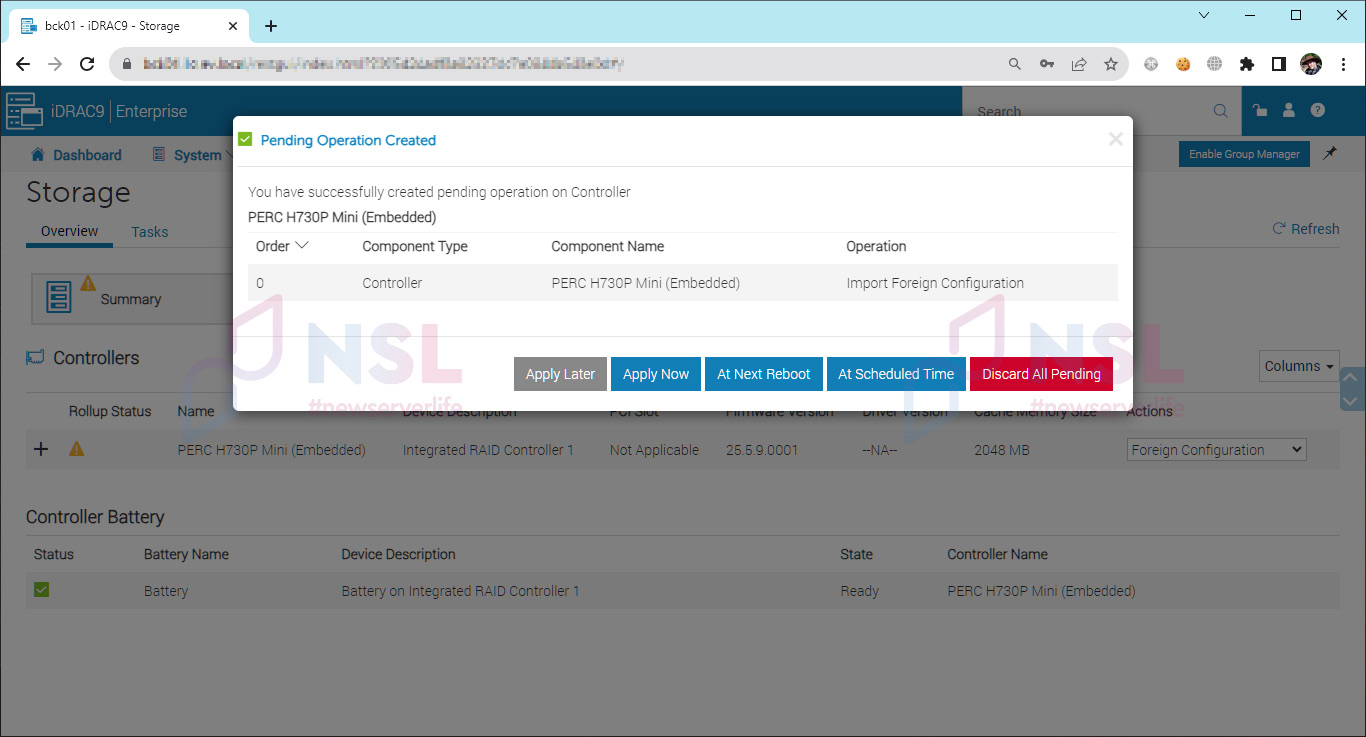The width and height of the screenshot is (1366, 737).
Task: Click the iDRAC9 server logo icon
Action: [24, 111]
